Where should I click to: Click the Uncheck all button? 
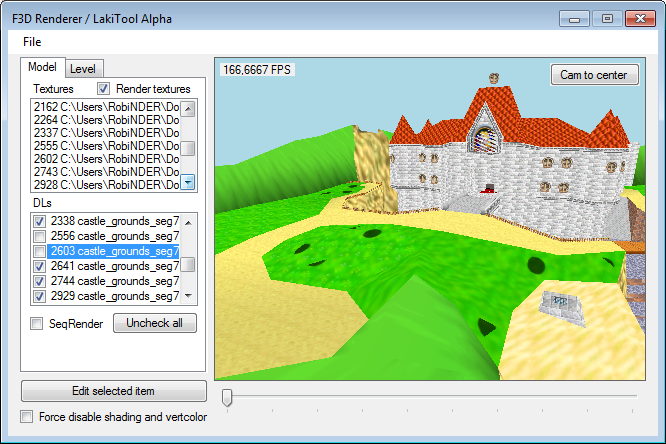click(155, 323)
